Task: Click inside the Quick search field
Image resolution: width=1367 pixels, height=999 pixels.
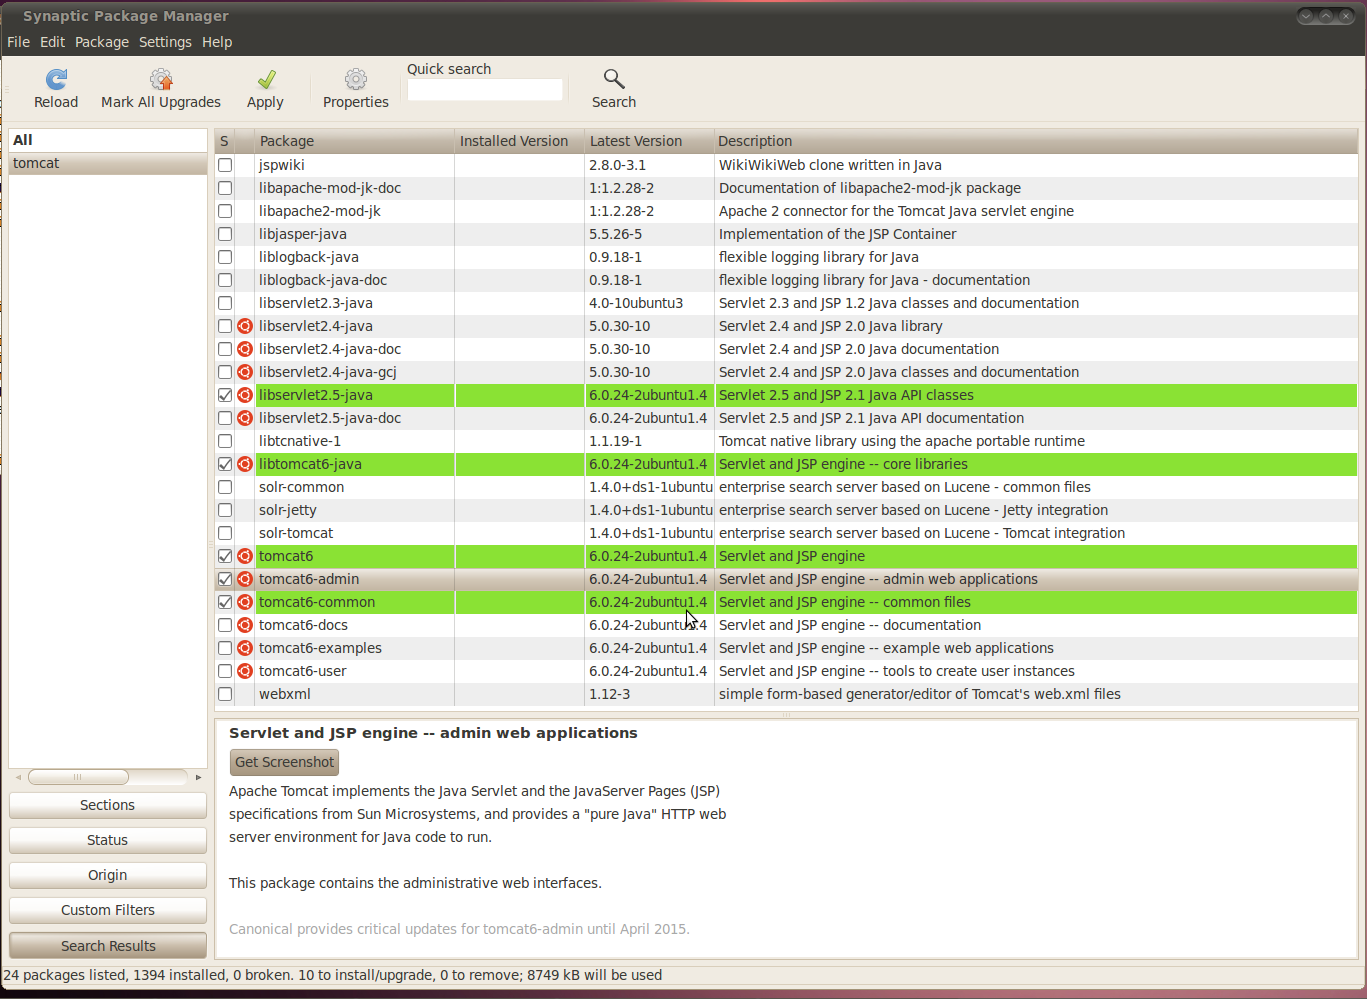Action: (485, 90)
